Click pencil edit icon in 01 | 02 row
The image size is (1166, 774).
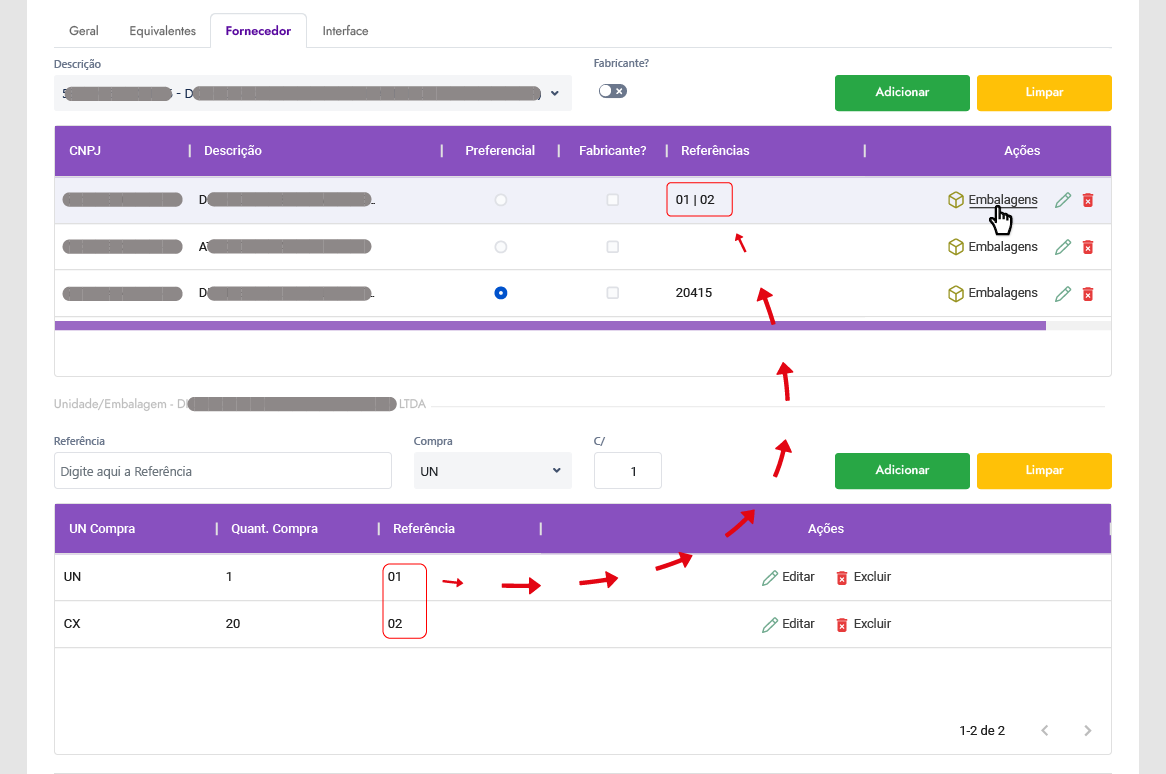(1063, 200)
